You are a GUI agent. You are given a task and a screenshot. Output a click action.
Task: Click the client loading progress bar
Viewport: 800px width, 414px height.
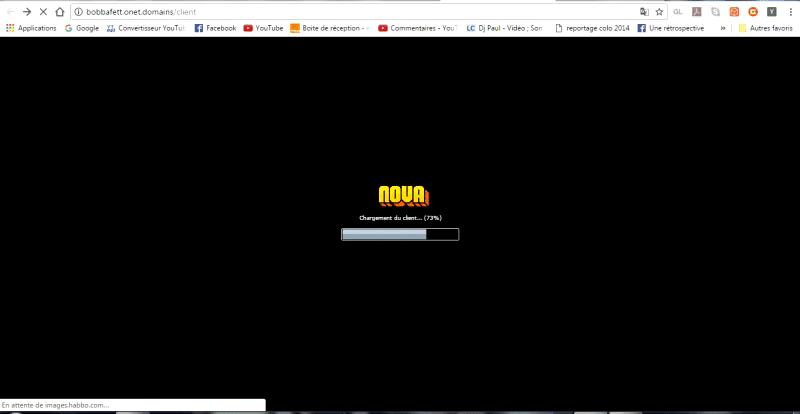tap(400, 234)
